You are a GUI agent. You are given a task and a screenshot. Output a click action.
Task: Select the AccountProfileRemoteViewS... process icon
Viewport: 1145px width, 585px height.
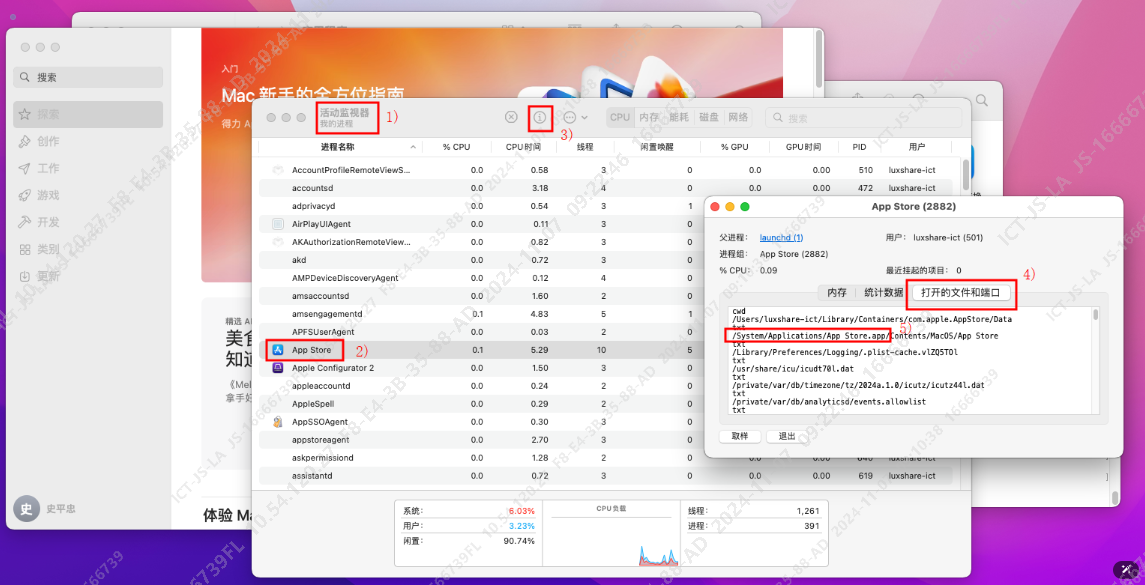click(277, 170)
